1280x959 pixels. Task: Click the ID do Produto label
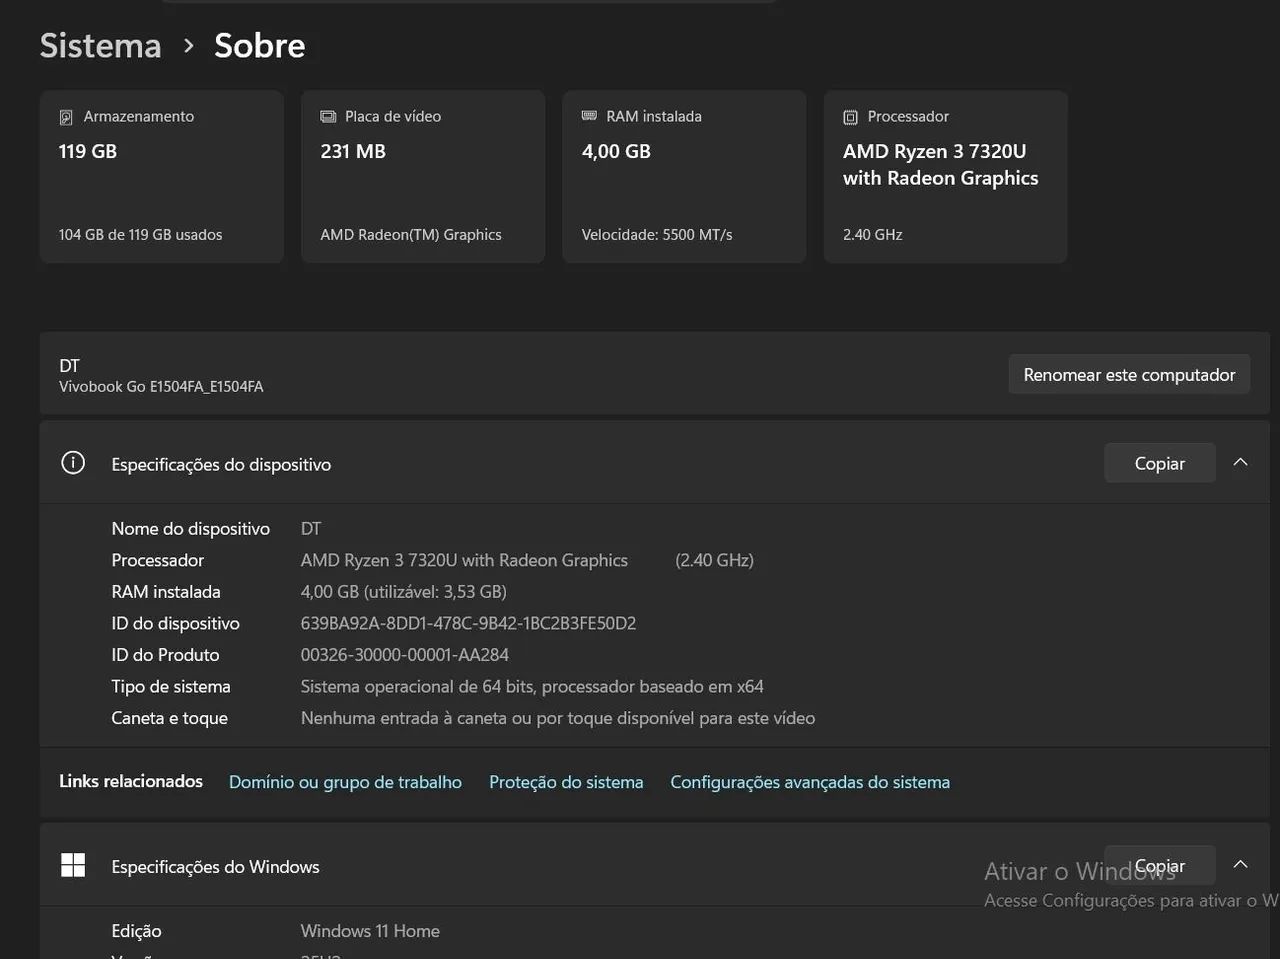[x=165, y=655]
